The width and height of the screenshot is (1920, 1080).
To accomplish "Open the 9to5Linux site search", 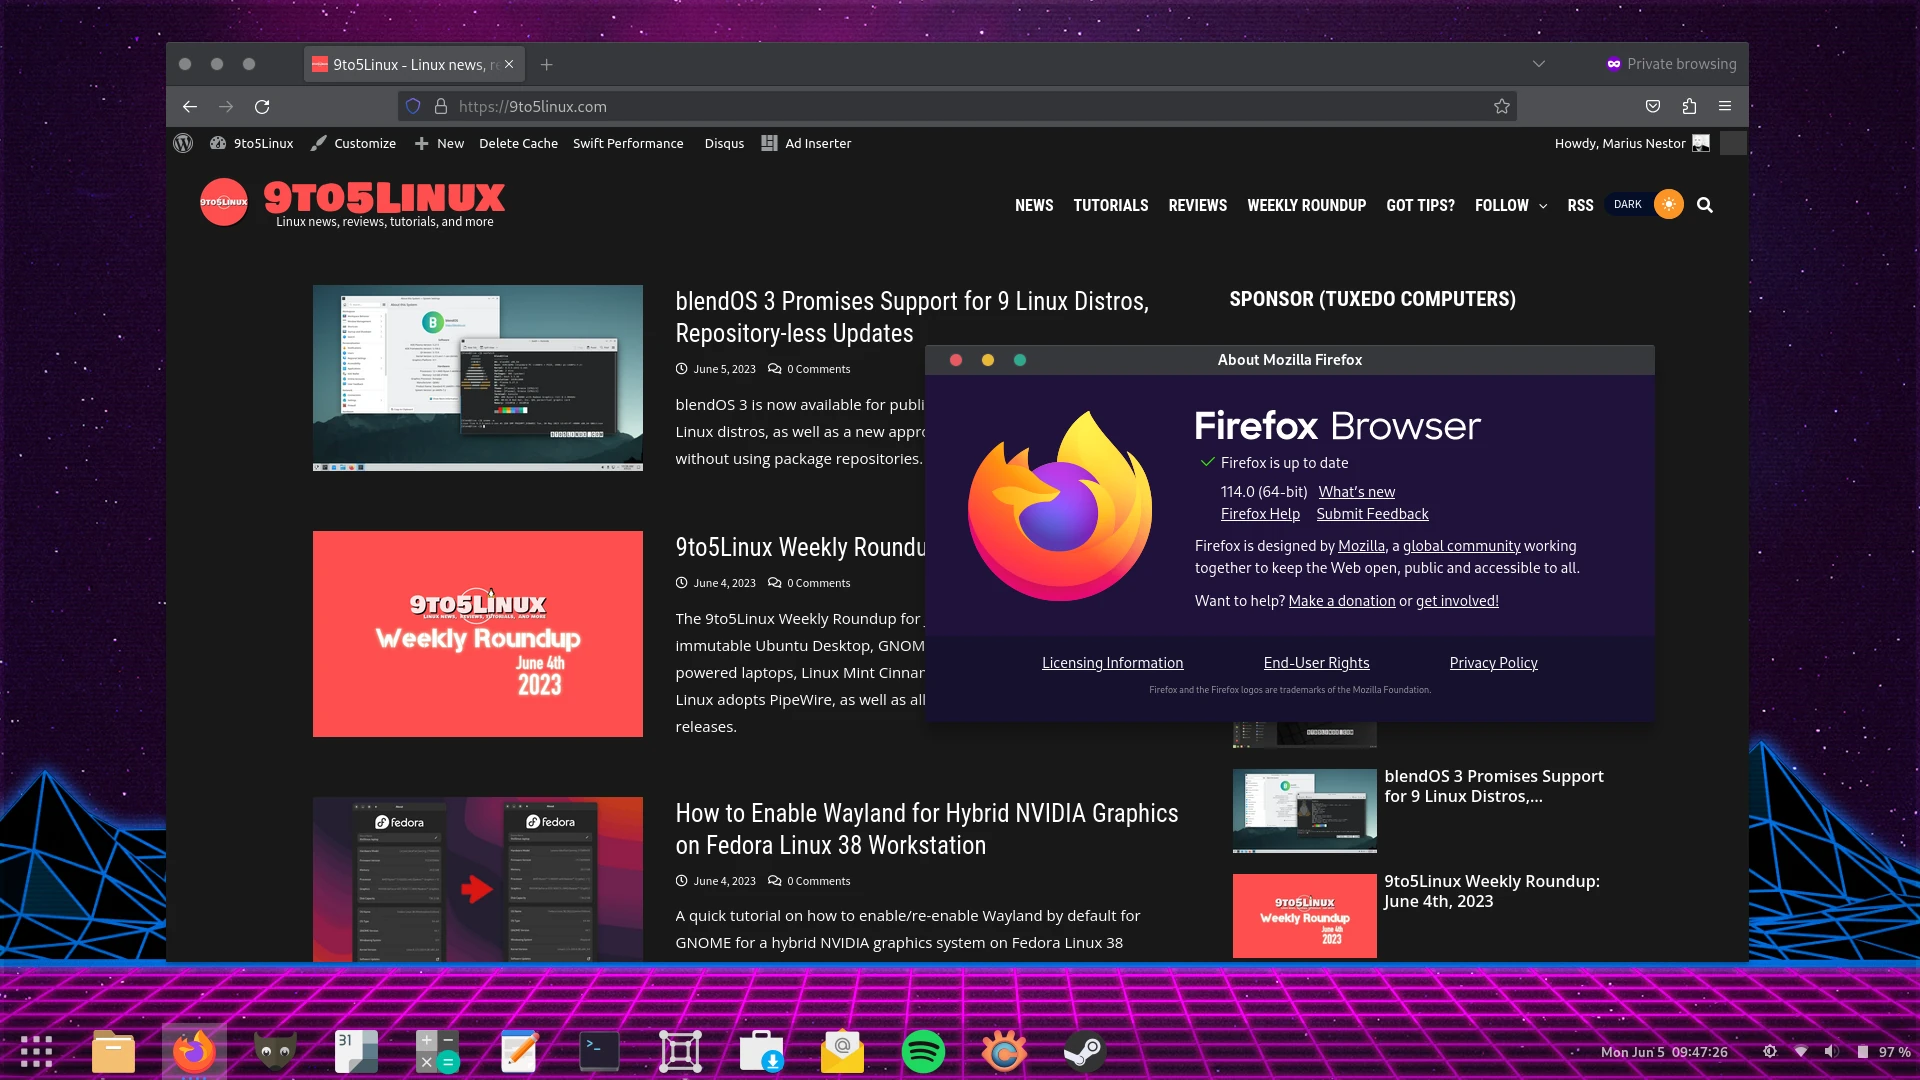I will tap(1705, 205).
